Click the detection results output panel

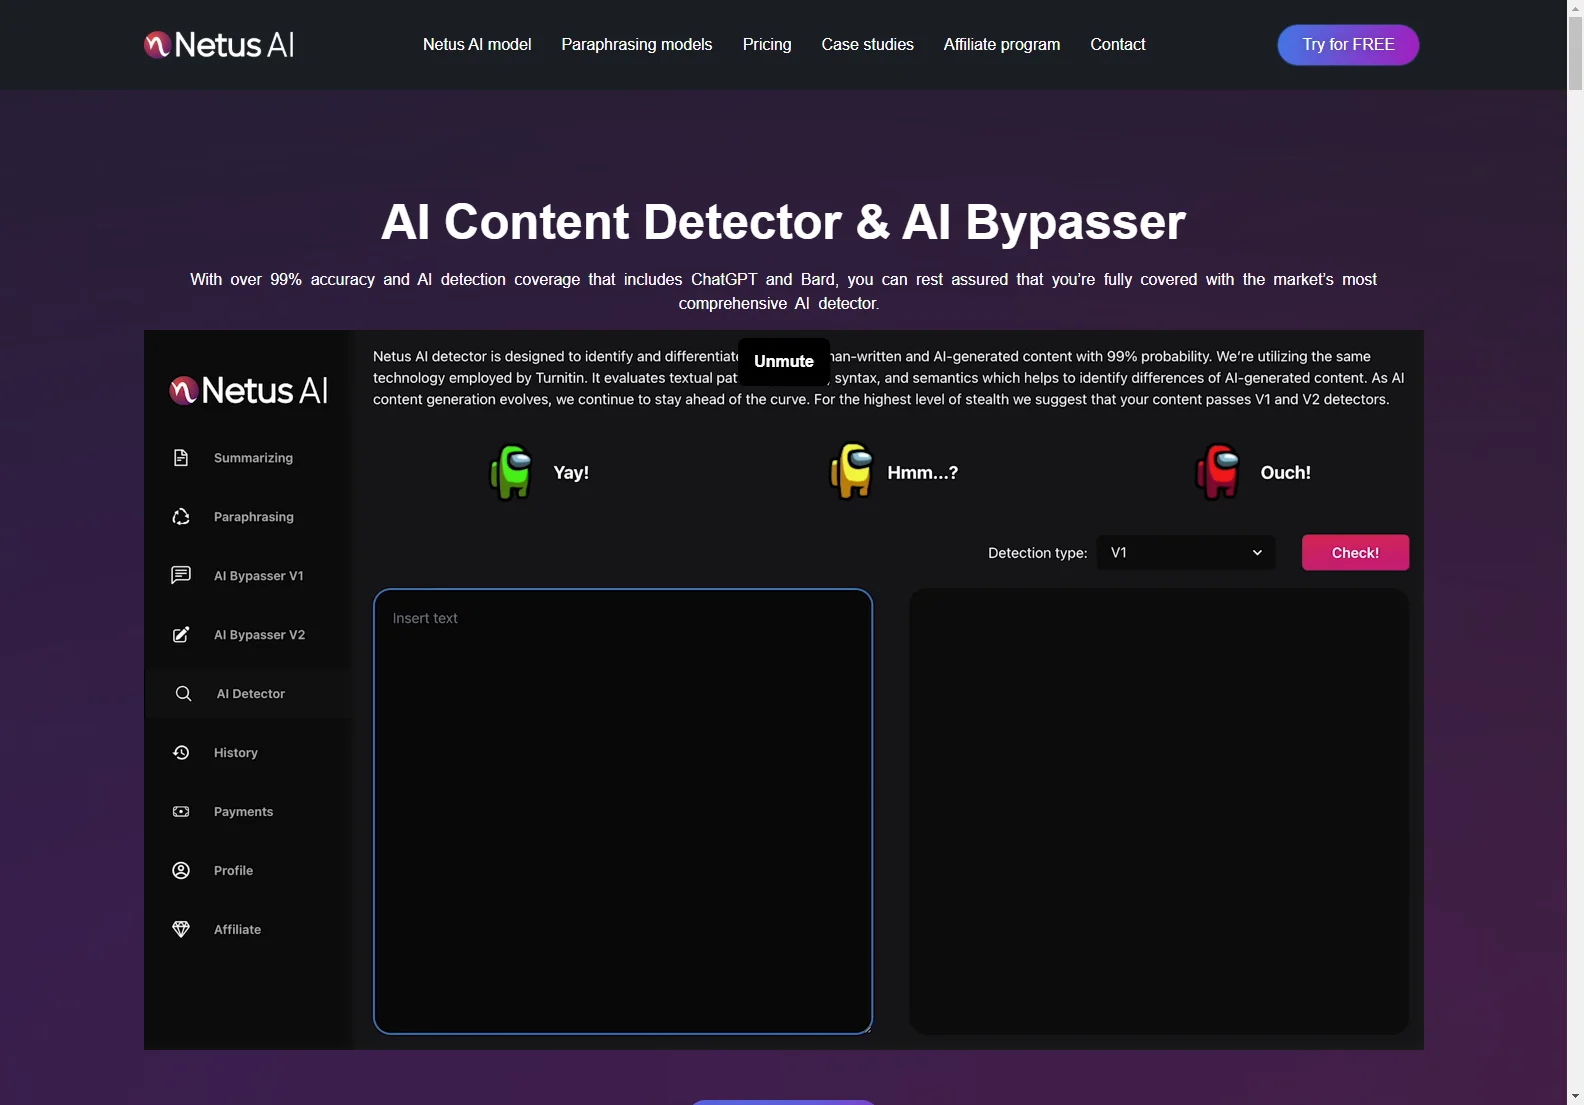click(x=1159, y=811)
